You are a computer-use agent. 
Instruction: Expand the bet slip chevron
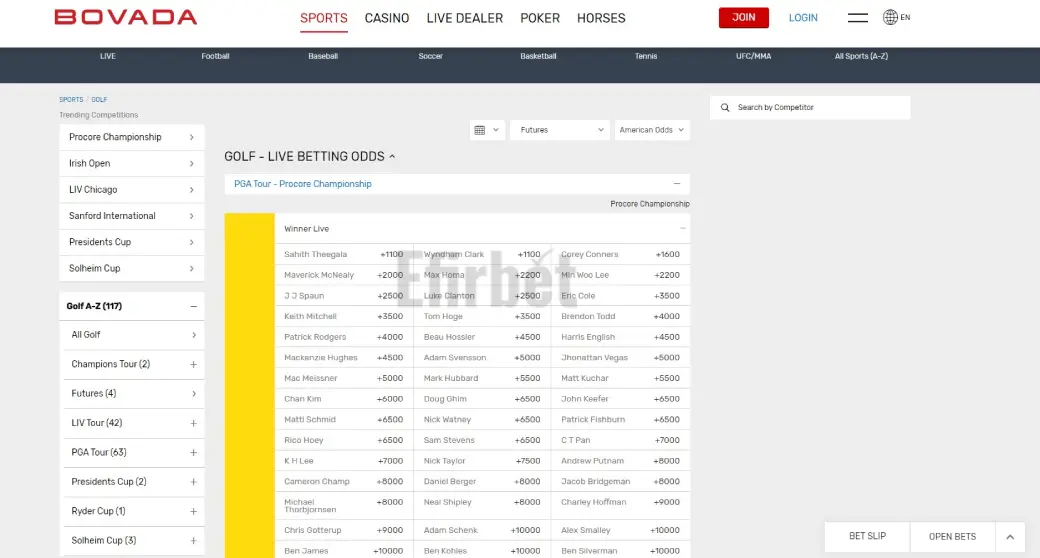coord(1010,537)
